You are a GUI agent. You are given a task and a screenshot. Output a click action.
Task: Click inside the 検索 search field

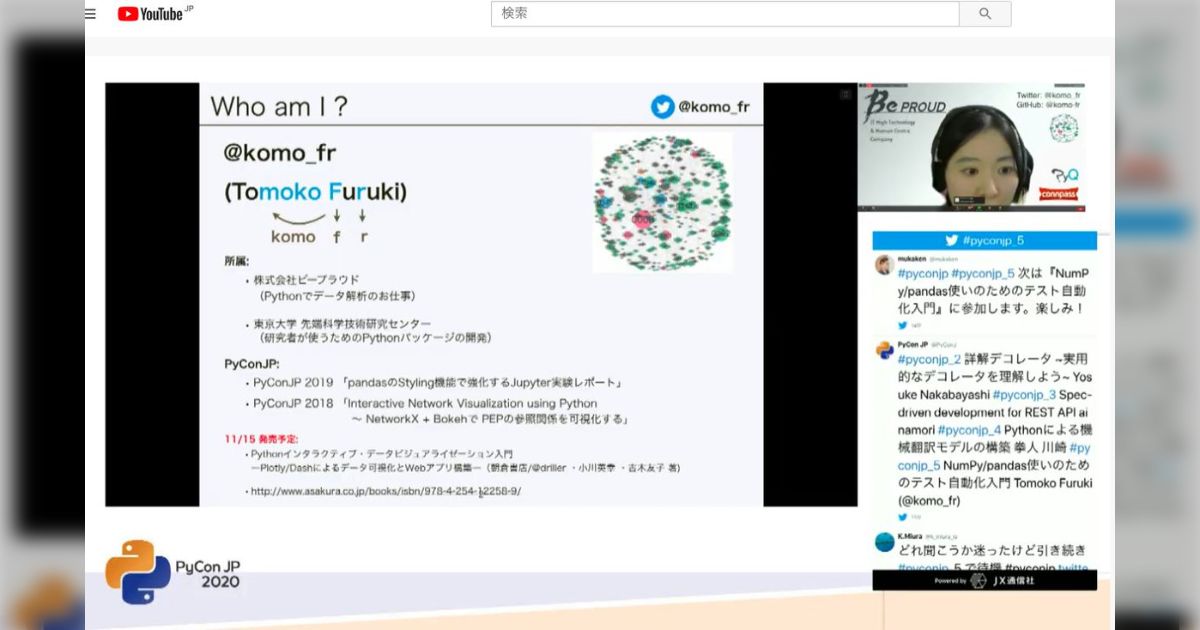(700, 13)
